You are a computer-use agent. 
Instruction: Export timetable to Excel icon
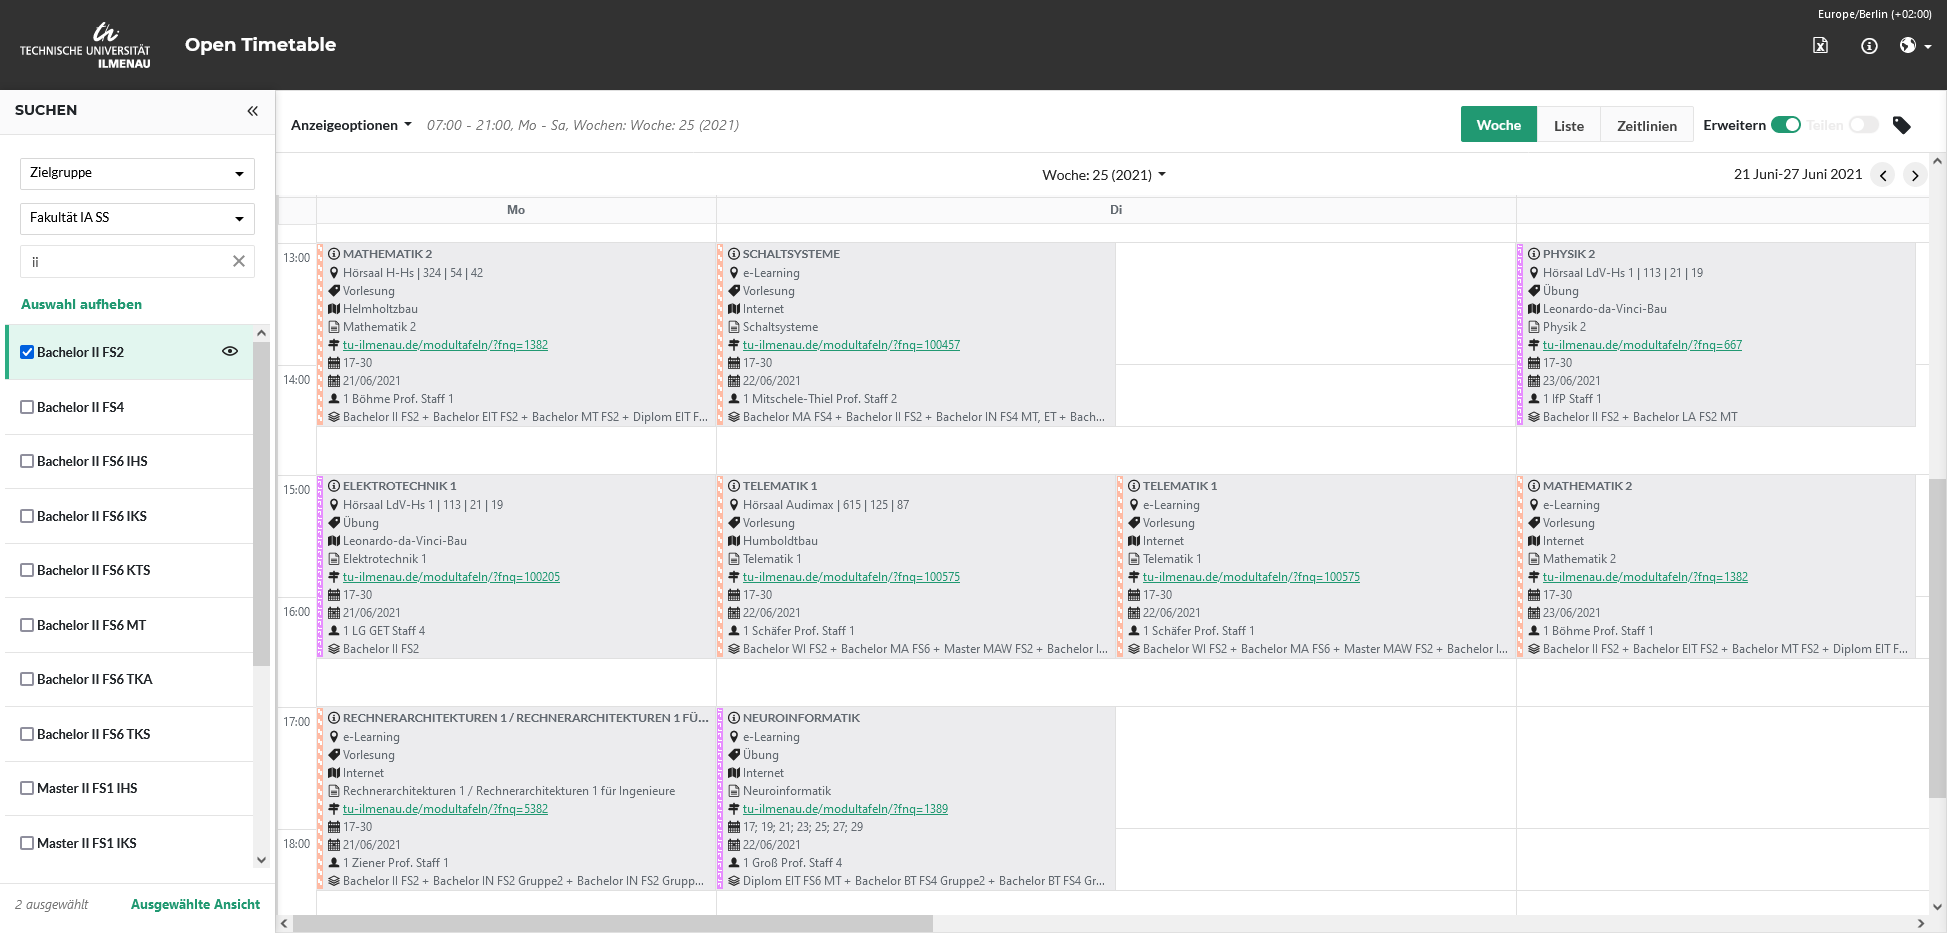[x=1820, y=45]
